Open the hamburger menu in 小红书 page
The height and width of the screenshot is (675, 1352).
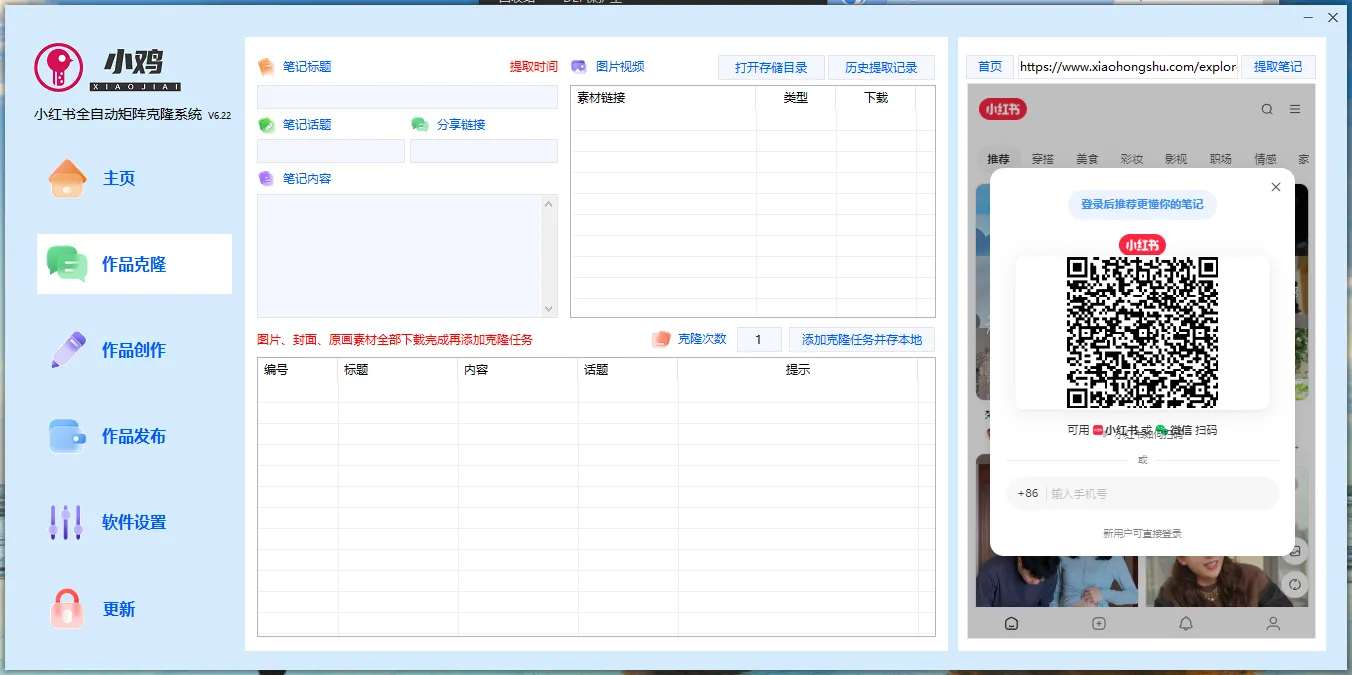pos(1295,109)
